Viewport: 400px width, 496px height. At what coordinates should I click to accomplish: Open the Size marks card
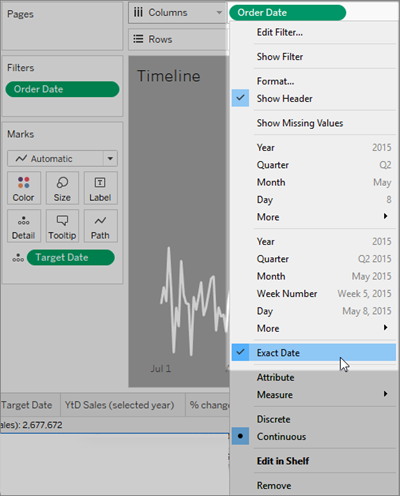point(62,188)
